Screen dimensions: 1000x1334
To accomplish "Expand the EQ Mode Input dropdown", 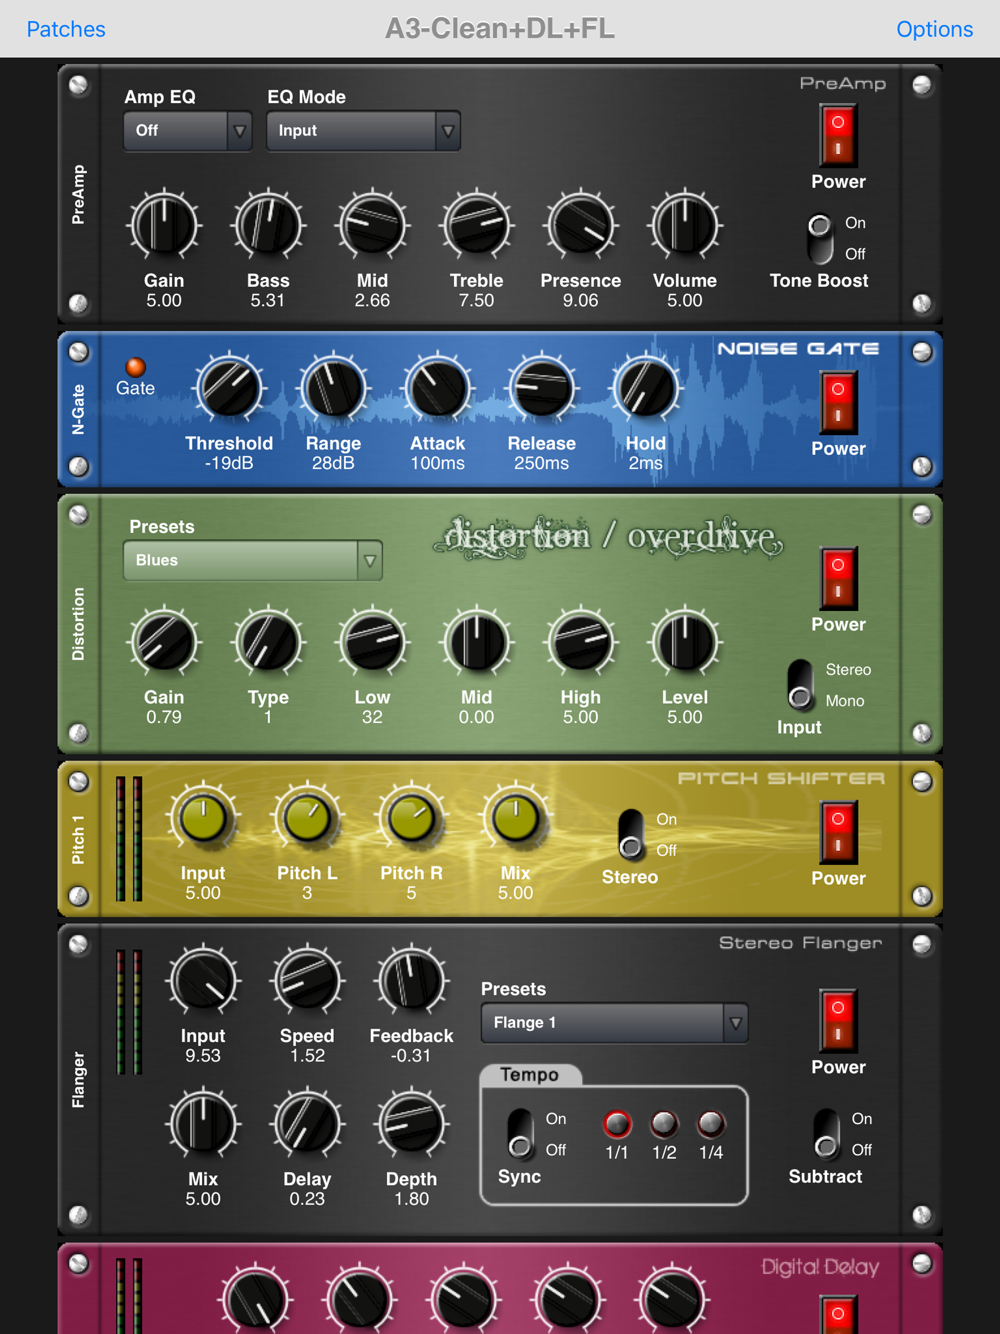I will pos(363,131).
